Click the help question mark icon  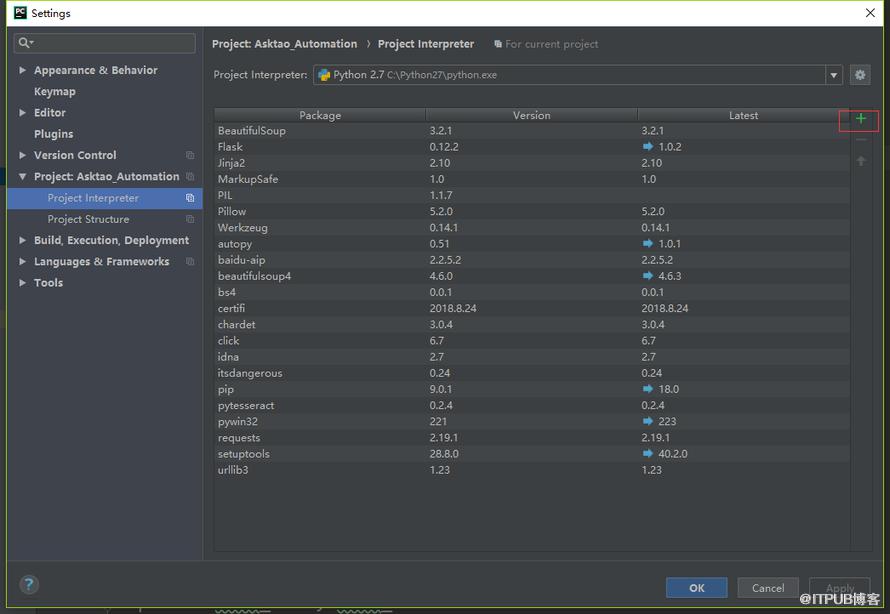coord(29,584)
